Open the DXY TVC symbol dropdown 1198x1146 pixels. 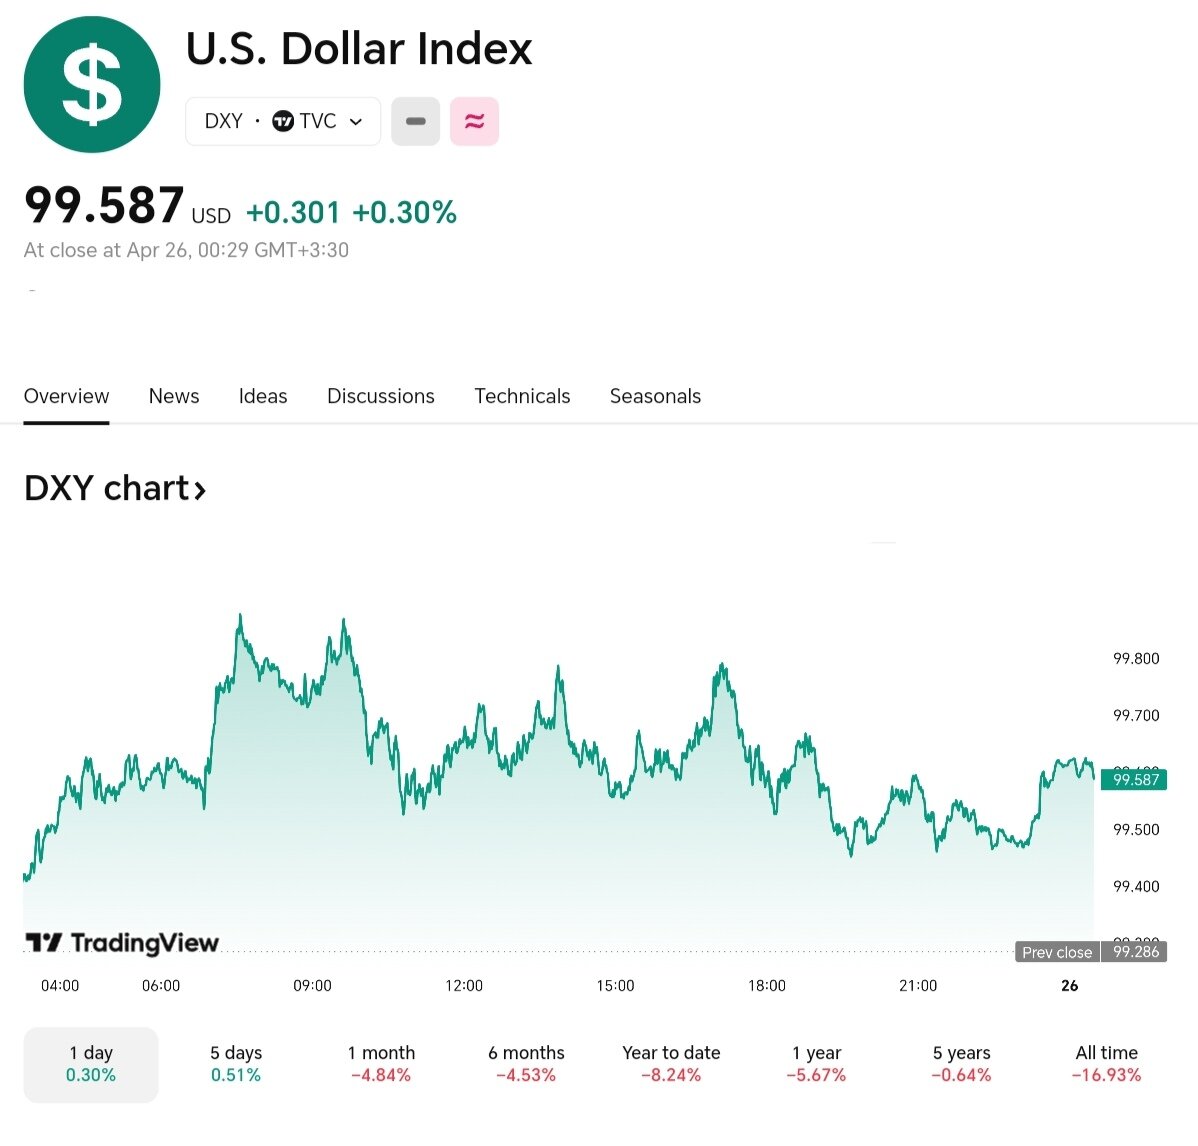tap(283, 122)
